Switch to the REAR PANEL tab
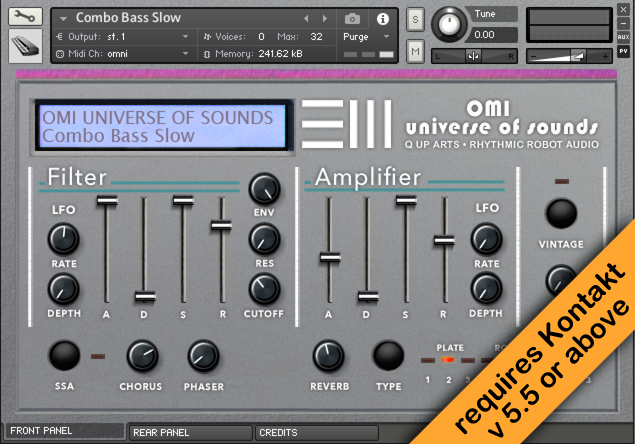This screenshot has height=444, width=635. tap(190, 433)
